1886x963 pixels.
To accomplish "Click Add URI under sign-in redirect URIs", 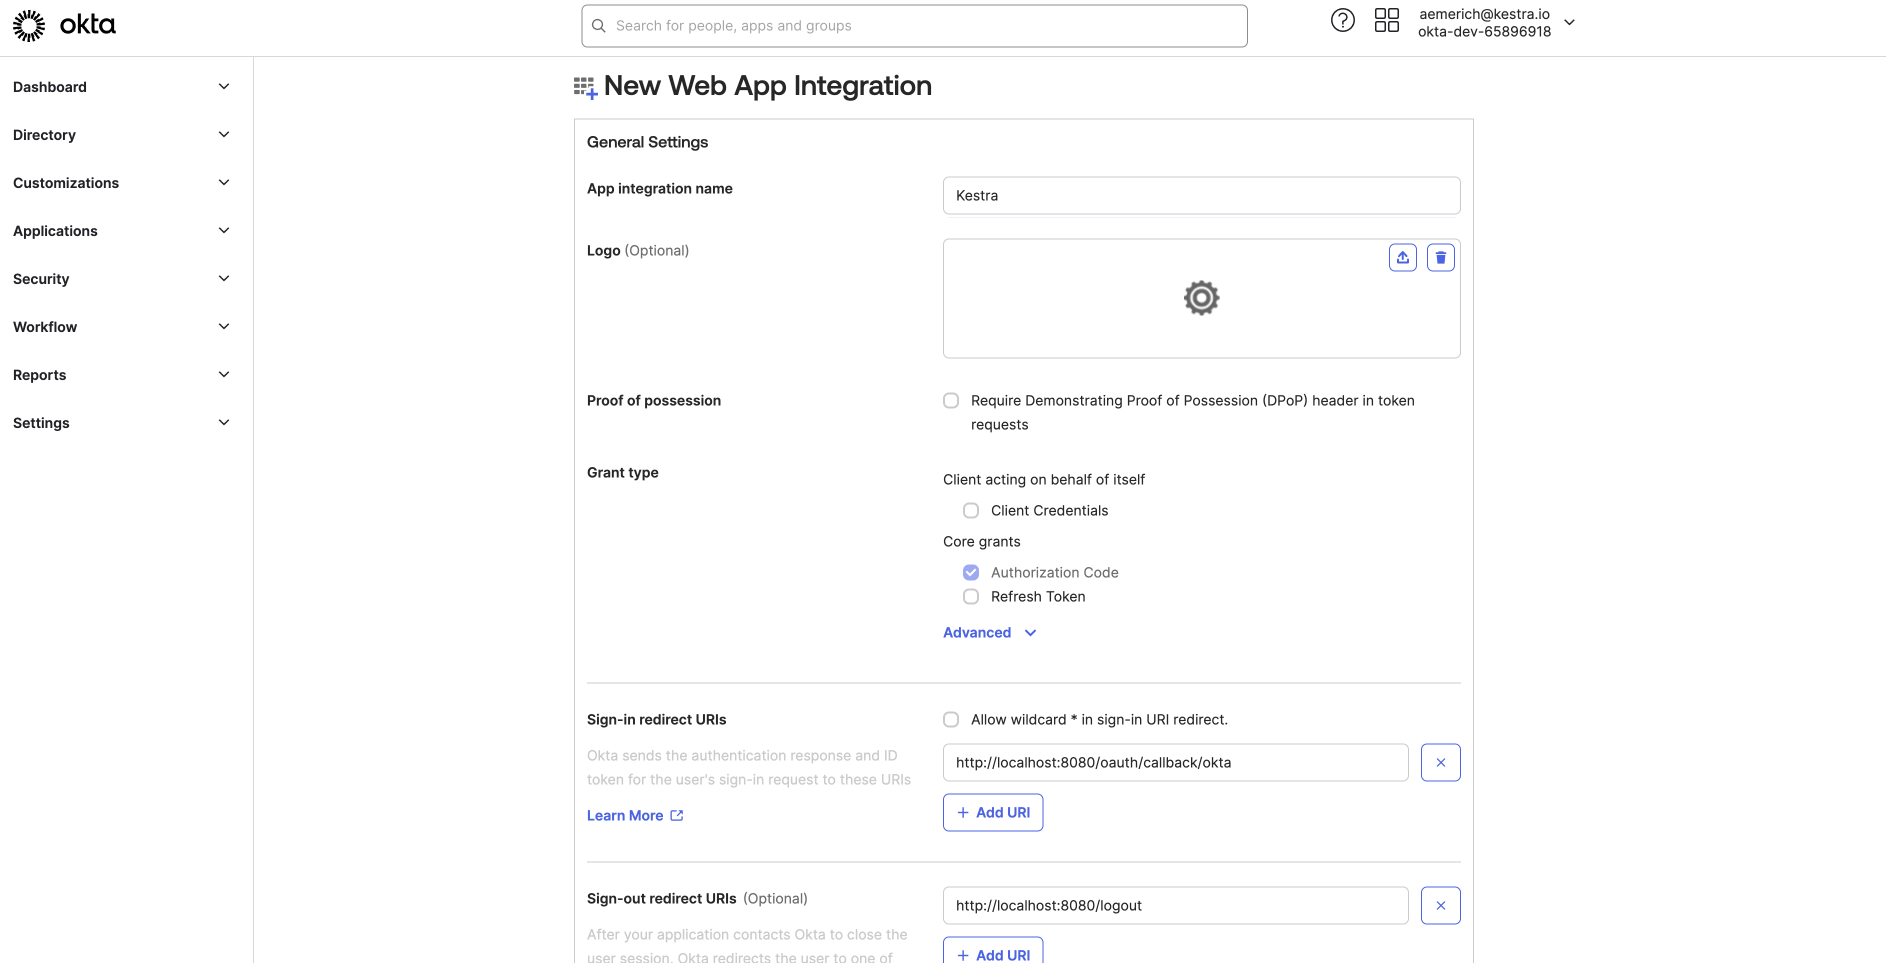I will [992, 813].
